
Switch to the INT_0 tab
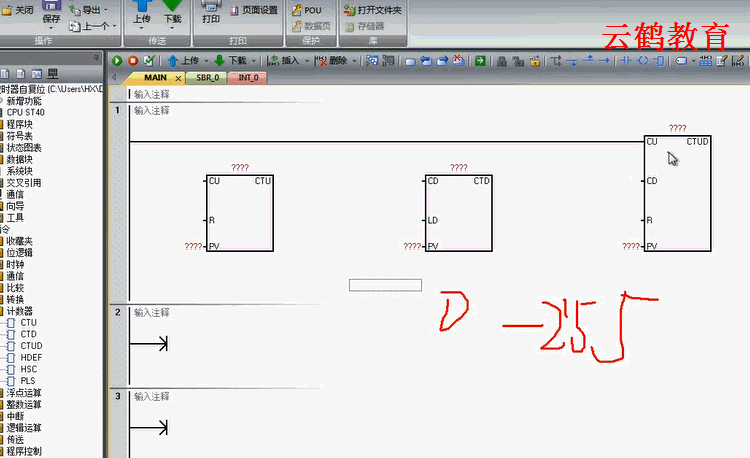click(248, 77)
